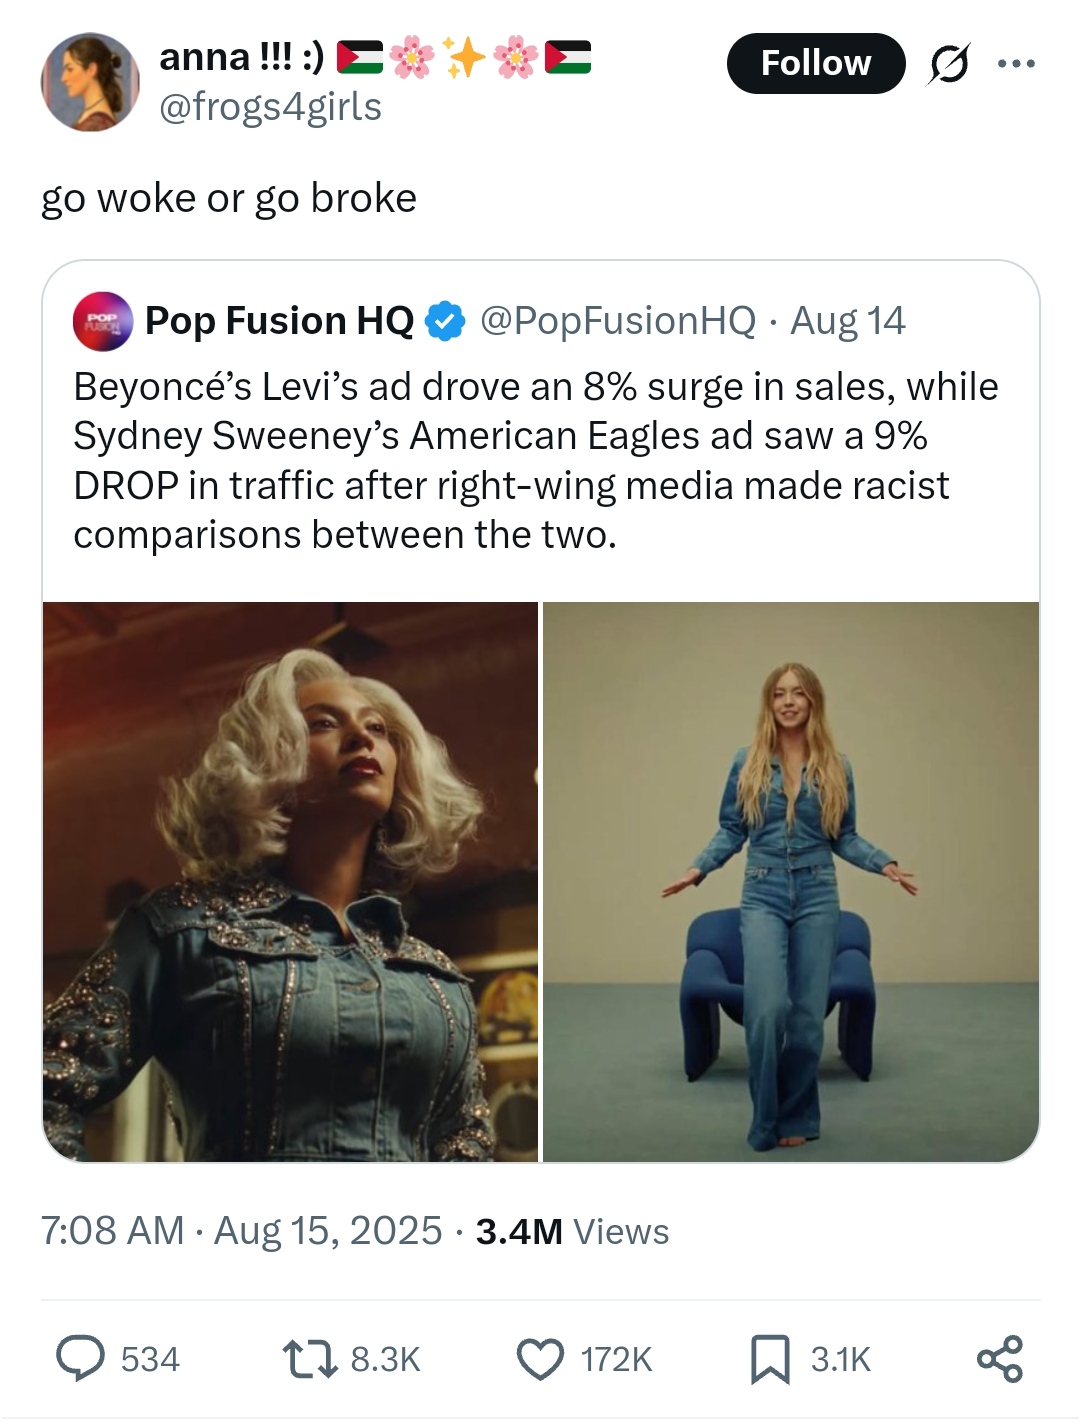Viewport: 1080px width, 1426px height.
Task: Open the three-dot more options menu
Action: [1016, 64]
